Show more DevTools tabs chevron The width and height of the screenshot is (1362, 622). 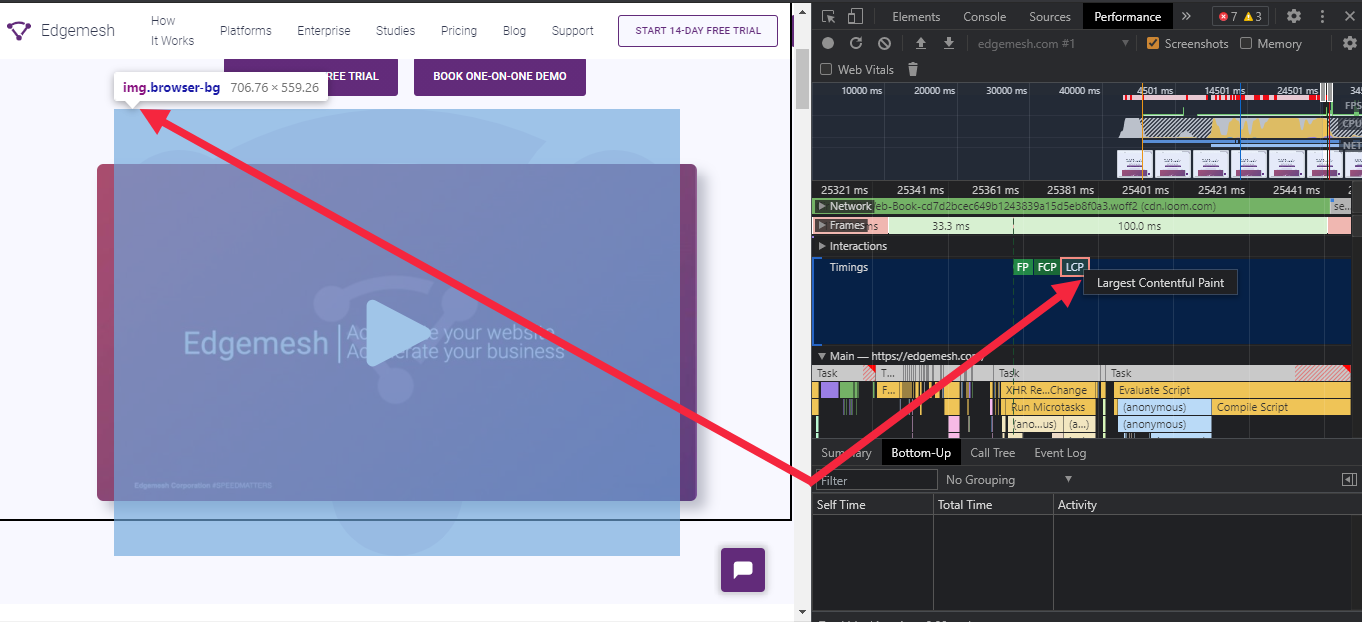tap(1186, 16)
